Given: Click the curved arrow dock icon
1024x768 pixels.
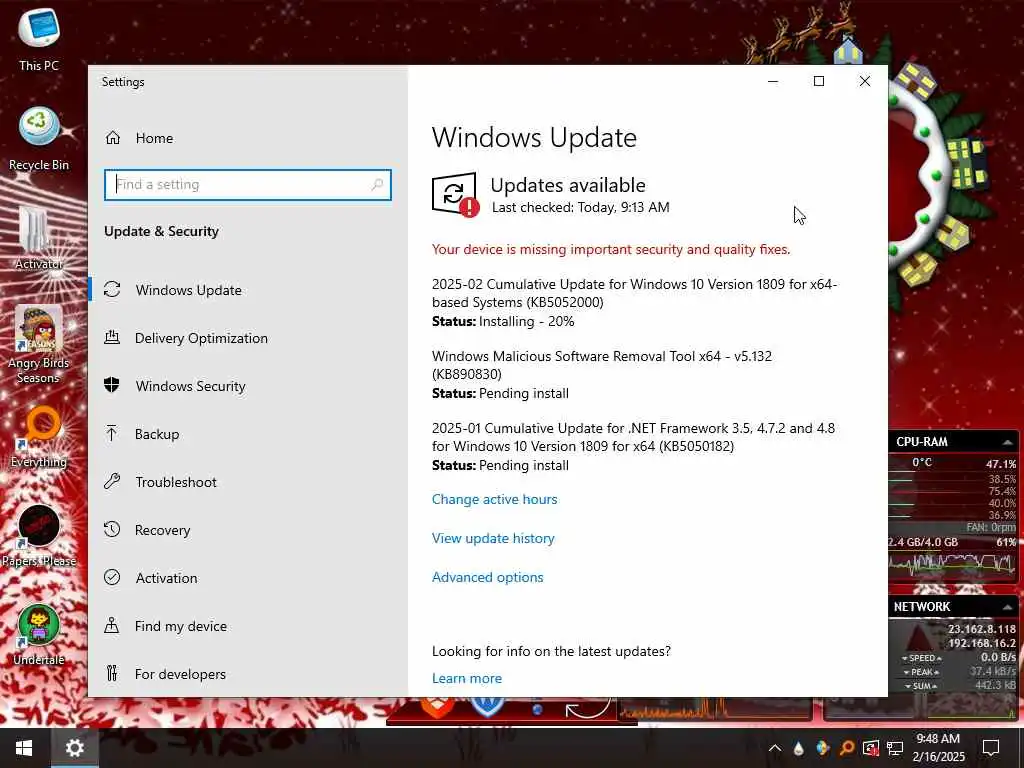Looking at the screenshot, I should [x=588, y=709].
